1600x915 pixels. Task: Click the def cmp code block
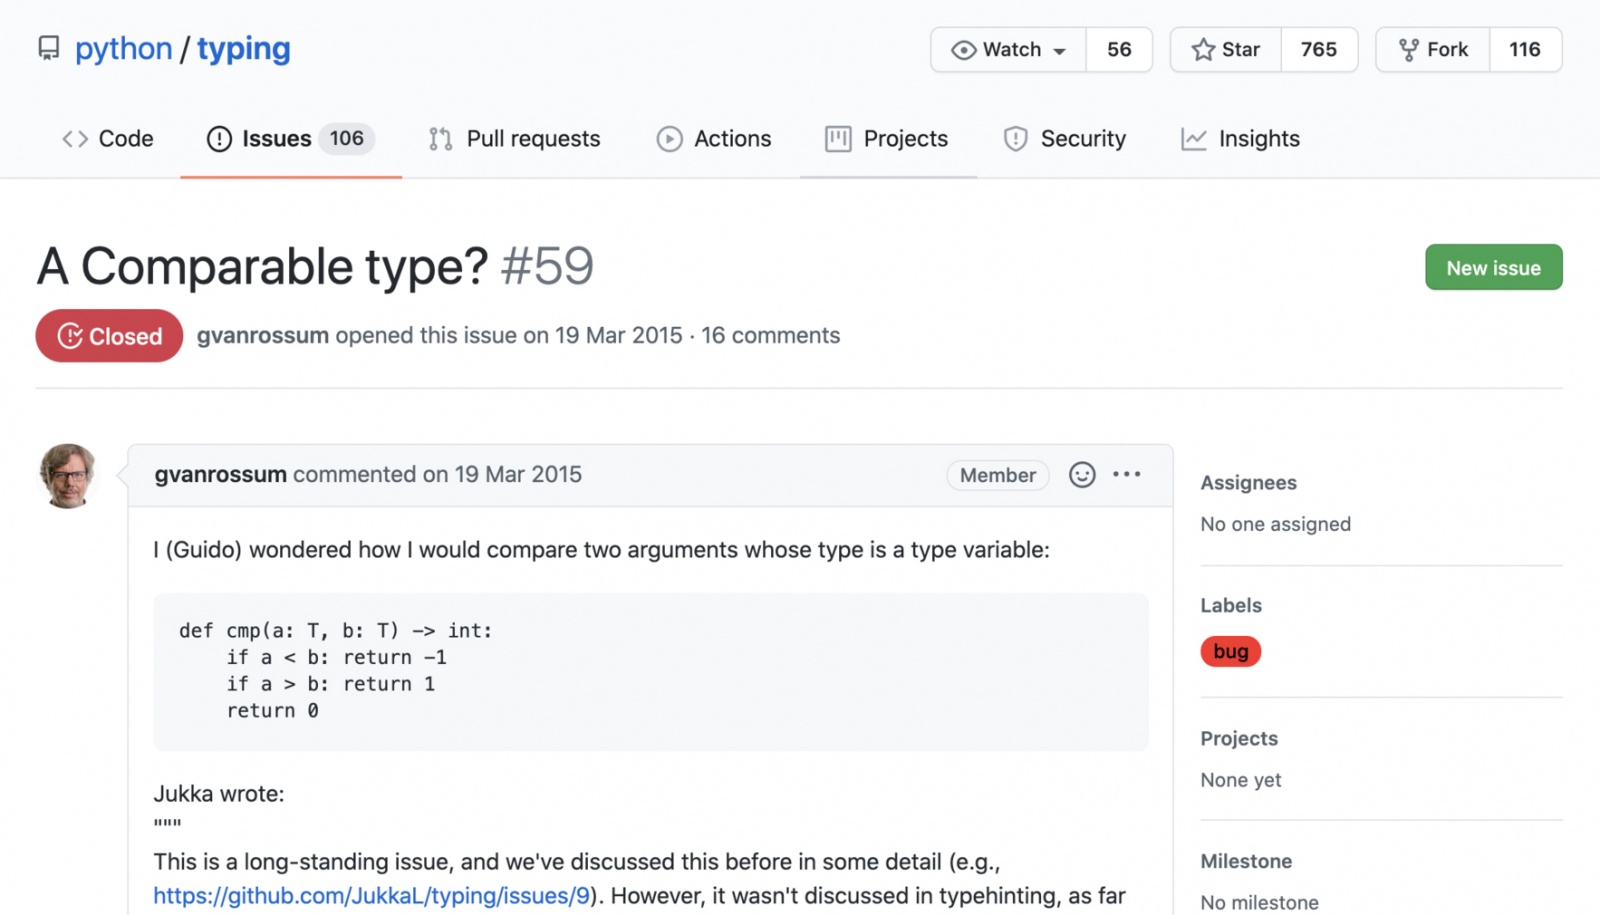click(651, 671)
